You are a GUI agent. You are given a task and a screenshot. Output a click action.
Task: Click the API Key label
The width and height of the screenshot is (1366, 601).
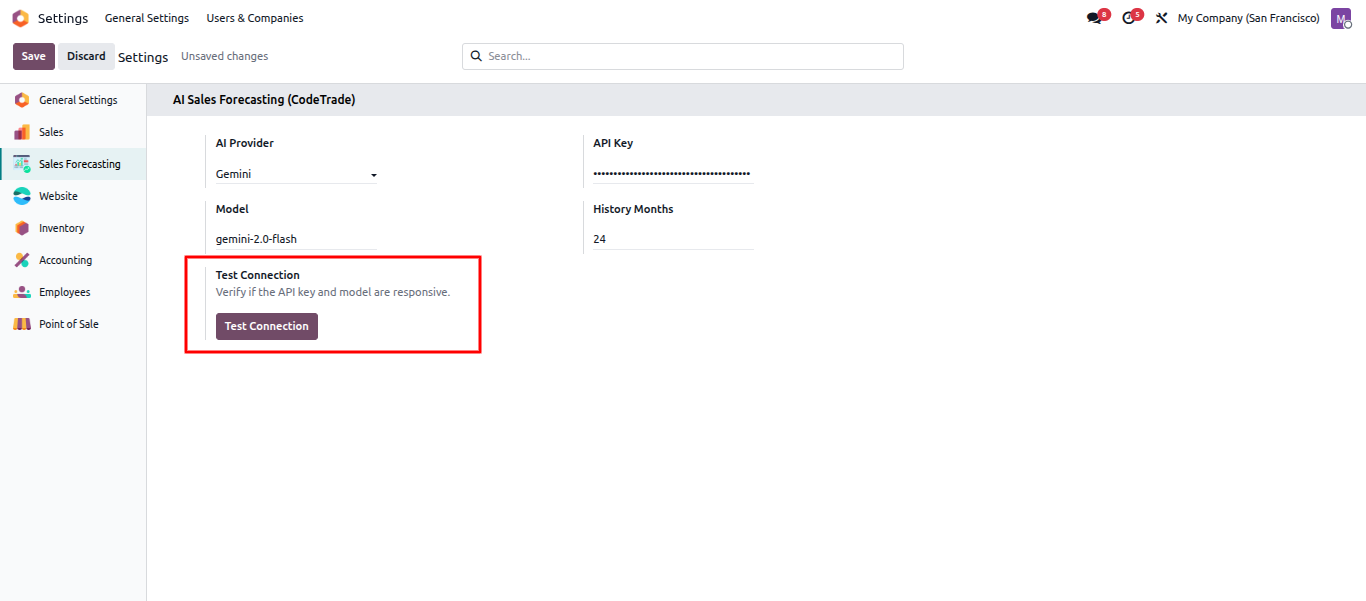pos(613,143)
